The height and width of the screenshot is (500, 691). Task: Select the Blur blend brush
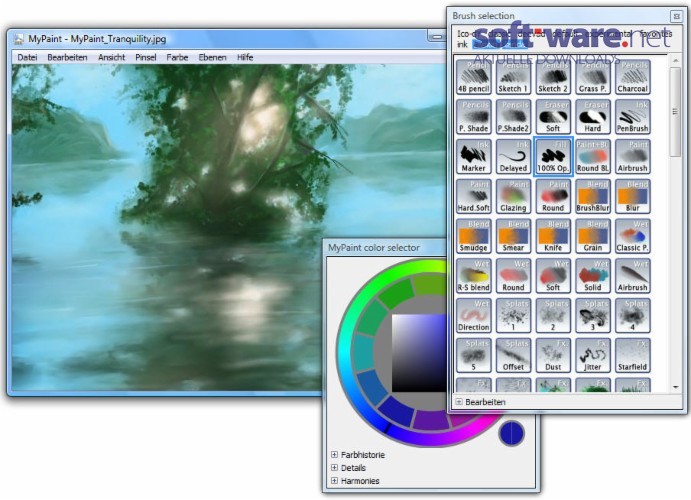(x=632, y=196)
